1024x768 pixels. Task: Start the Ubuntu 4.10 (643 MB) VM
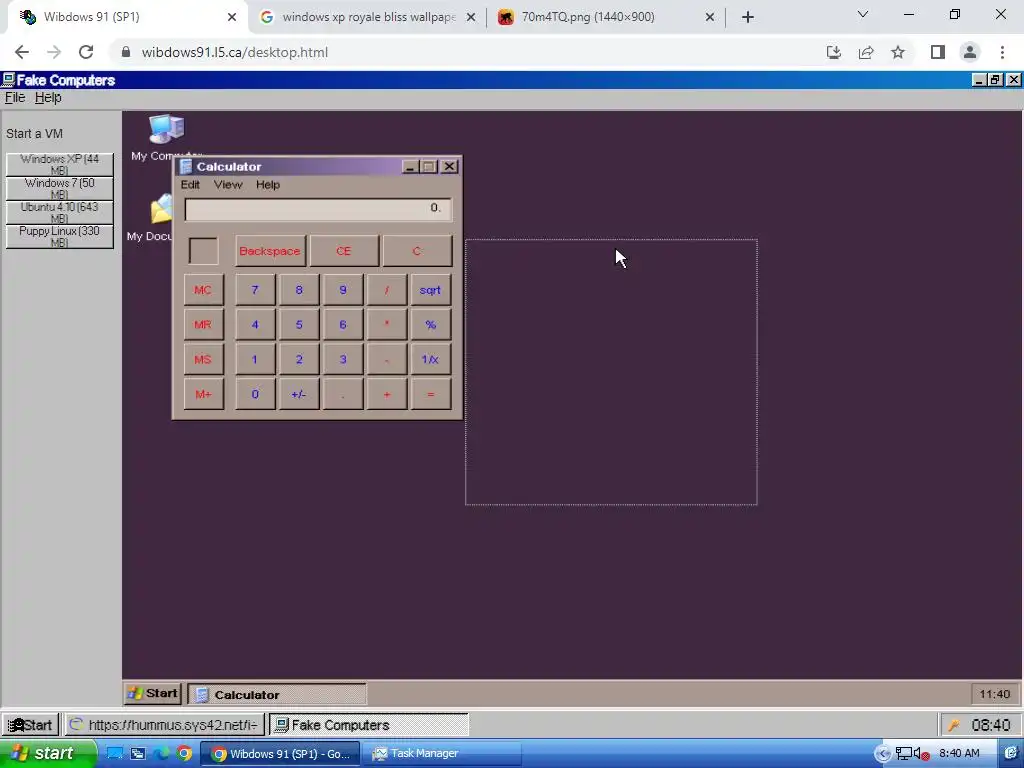[x=59, y=213]
